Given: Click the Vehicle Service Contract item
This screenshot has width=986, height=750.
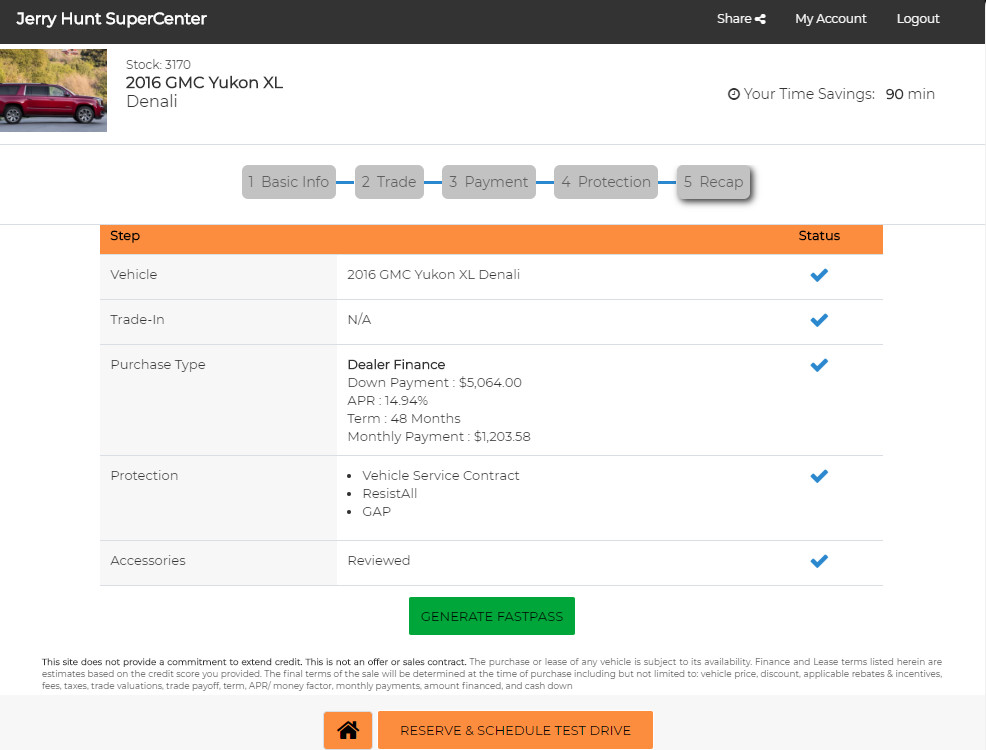Looking at the screenshot, I should click(x=441, y=476).
